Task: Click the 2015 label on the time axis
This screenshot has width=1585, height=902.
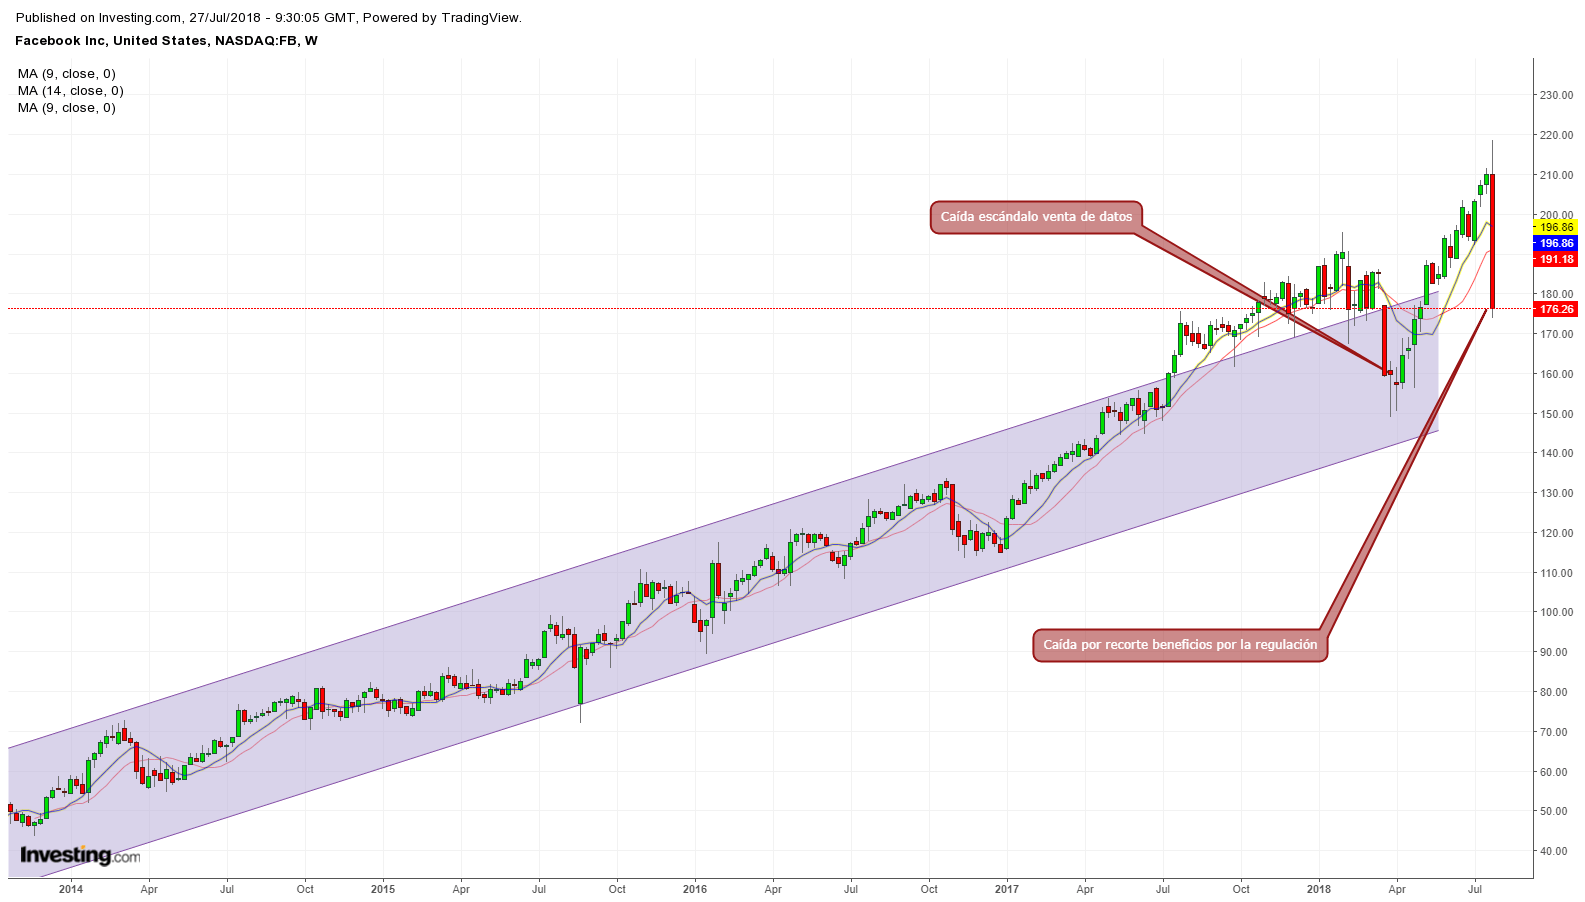Action: coord(383,889)
